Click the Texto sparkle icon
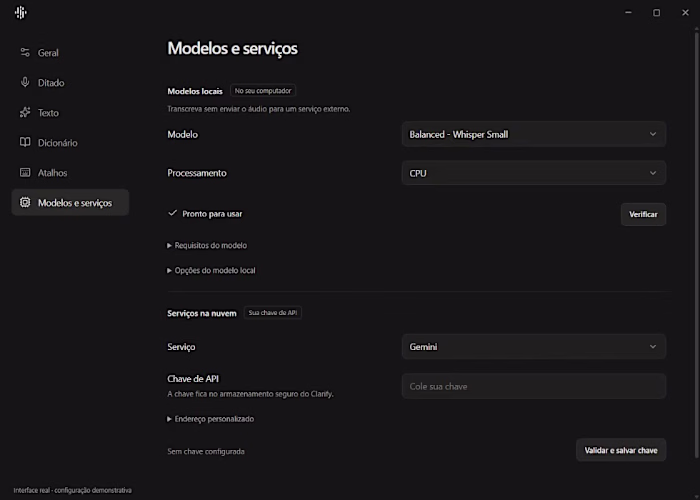This screenshot has height=500, width=700. 25,112
